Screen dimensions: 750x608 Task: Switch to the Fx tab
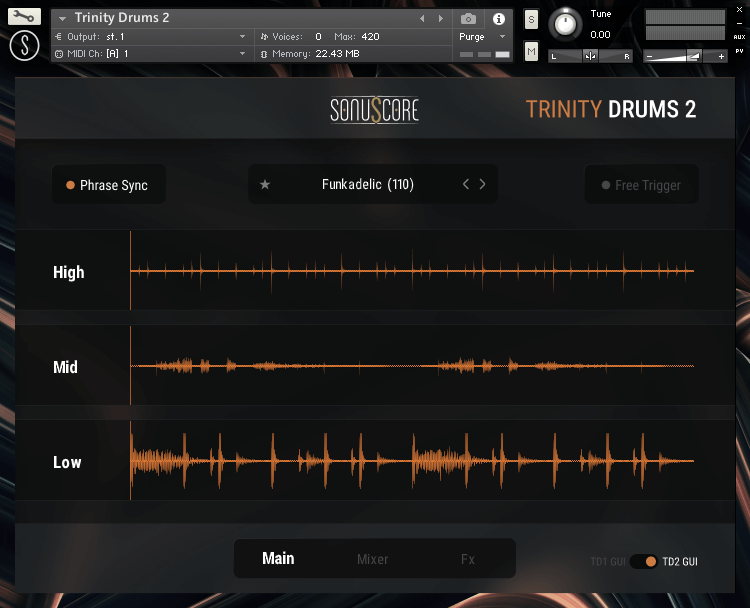[x=467, y=559]
